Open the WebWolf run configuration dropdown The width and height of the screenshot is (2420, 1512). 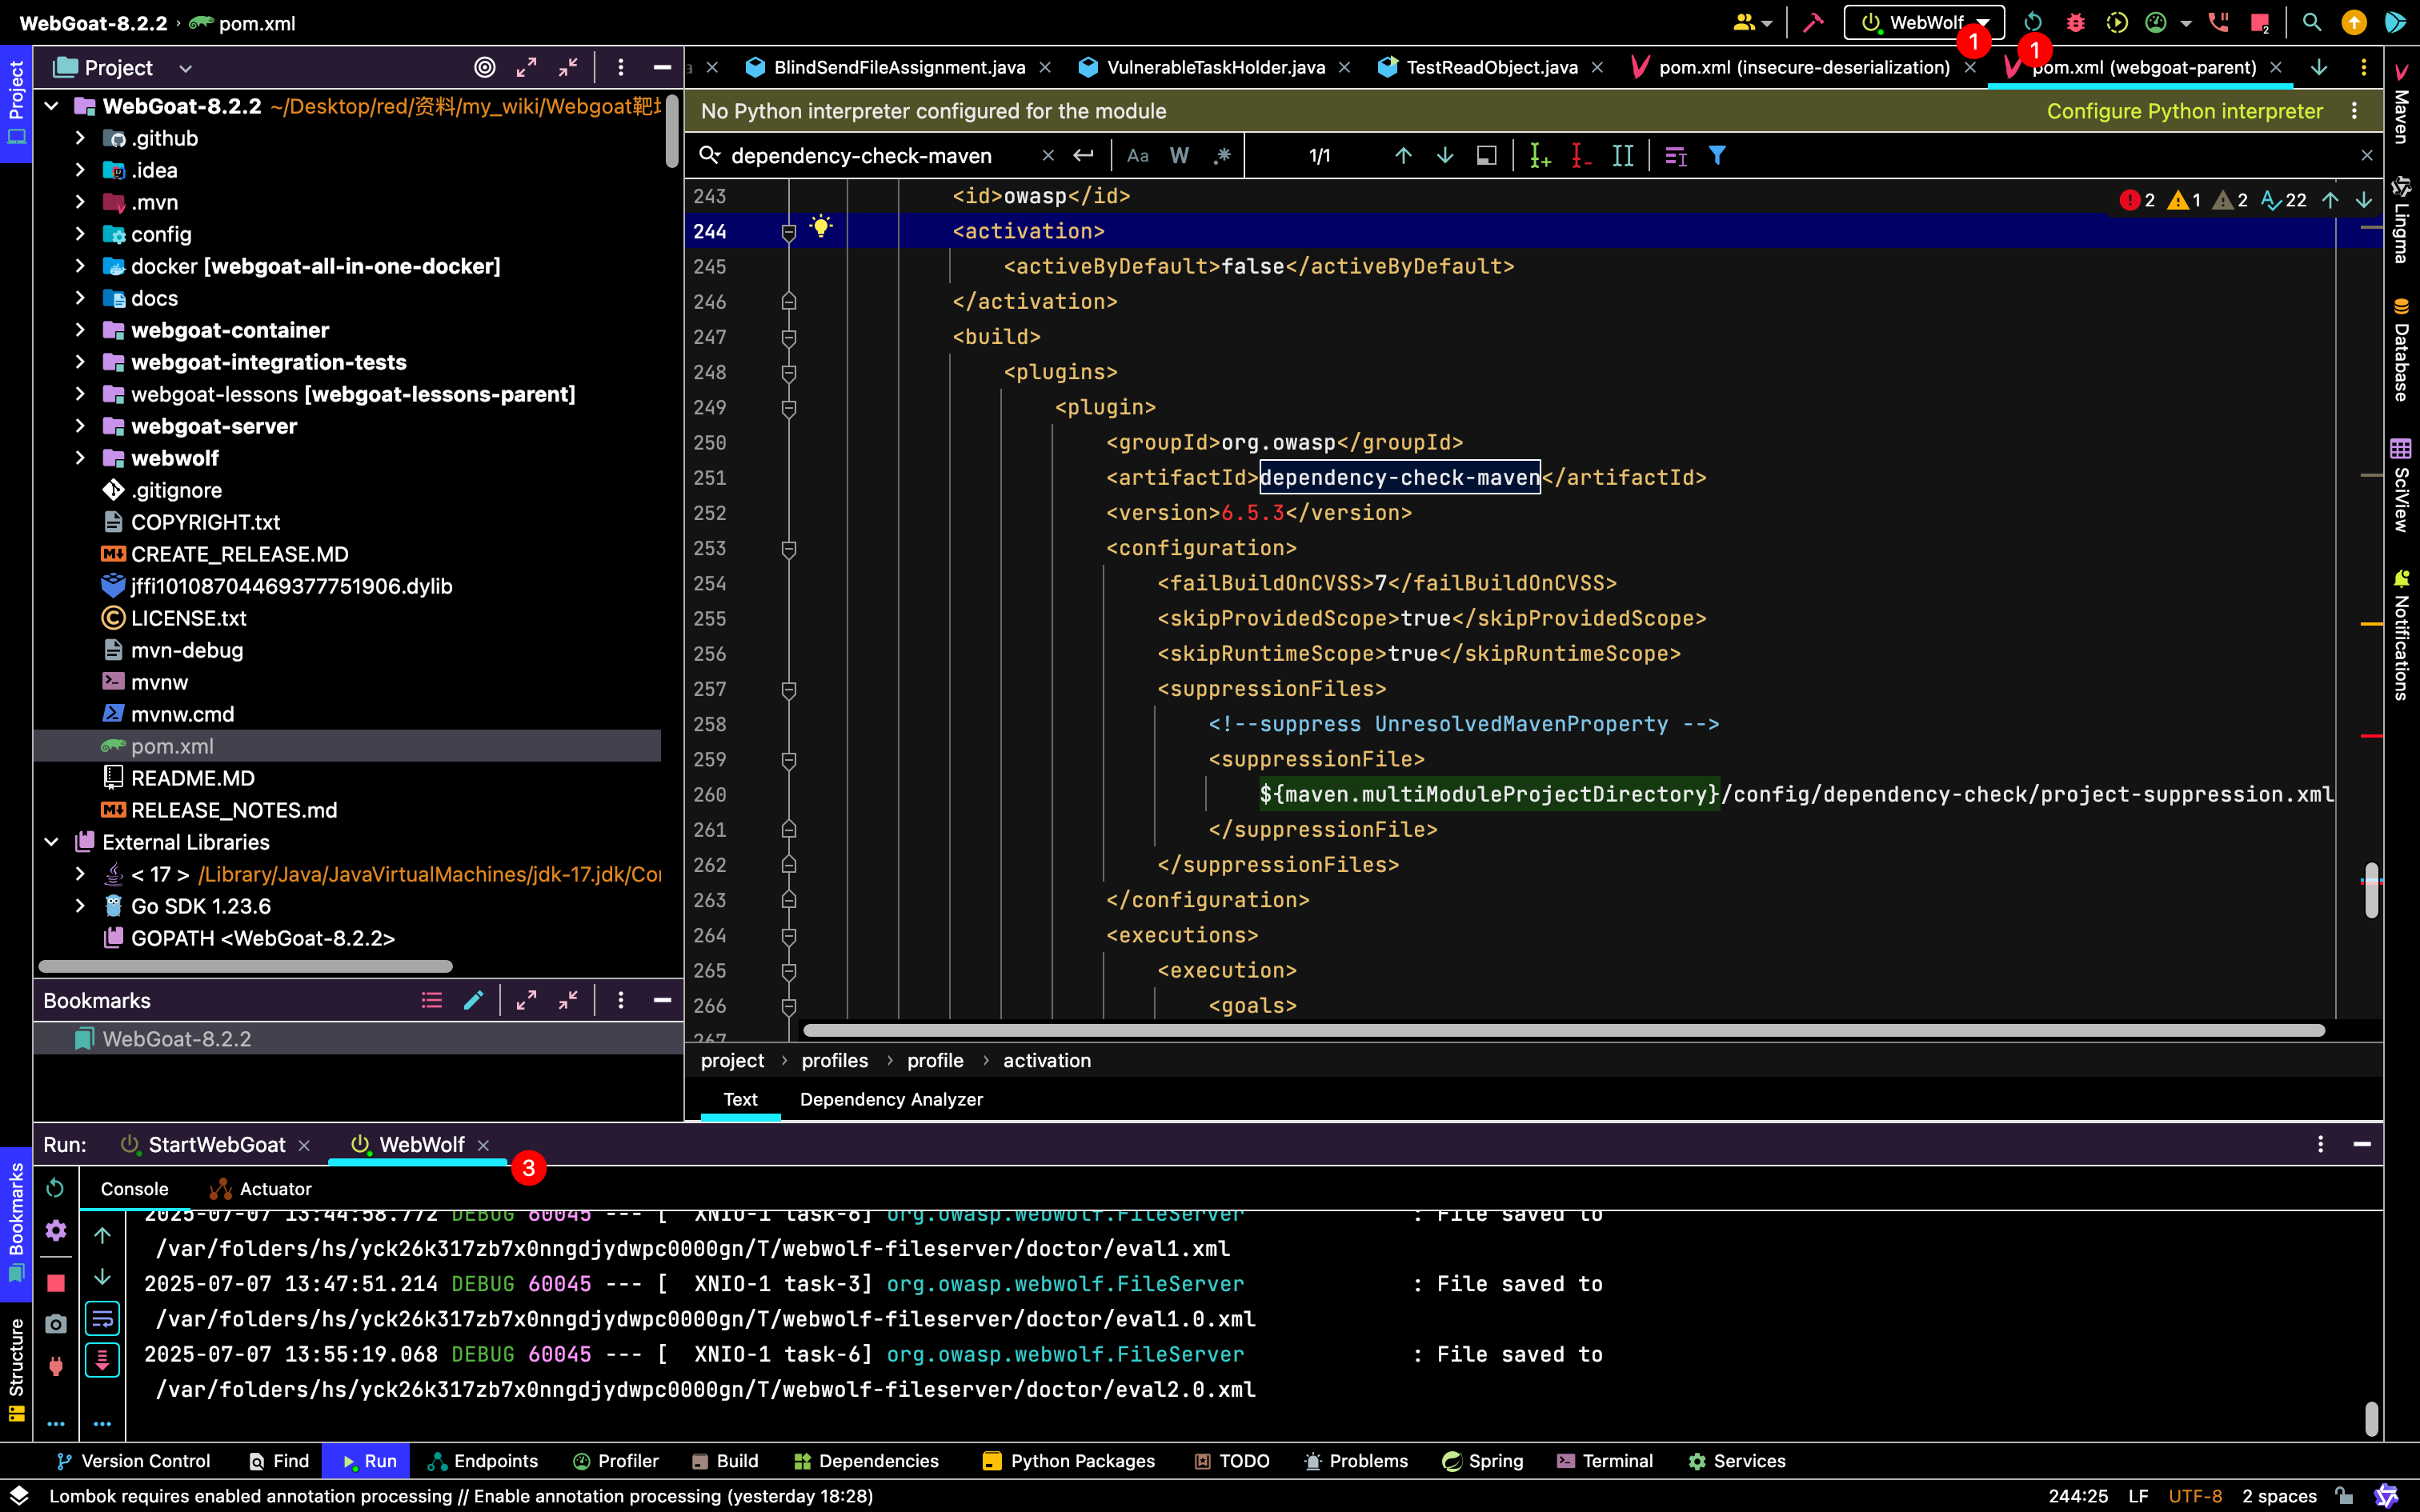(x=1984, y=22)
